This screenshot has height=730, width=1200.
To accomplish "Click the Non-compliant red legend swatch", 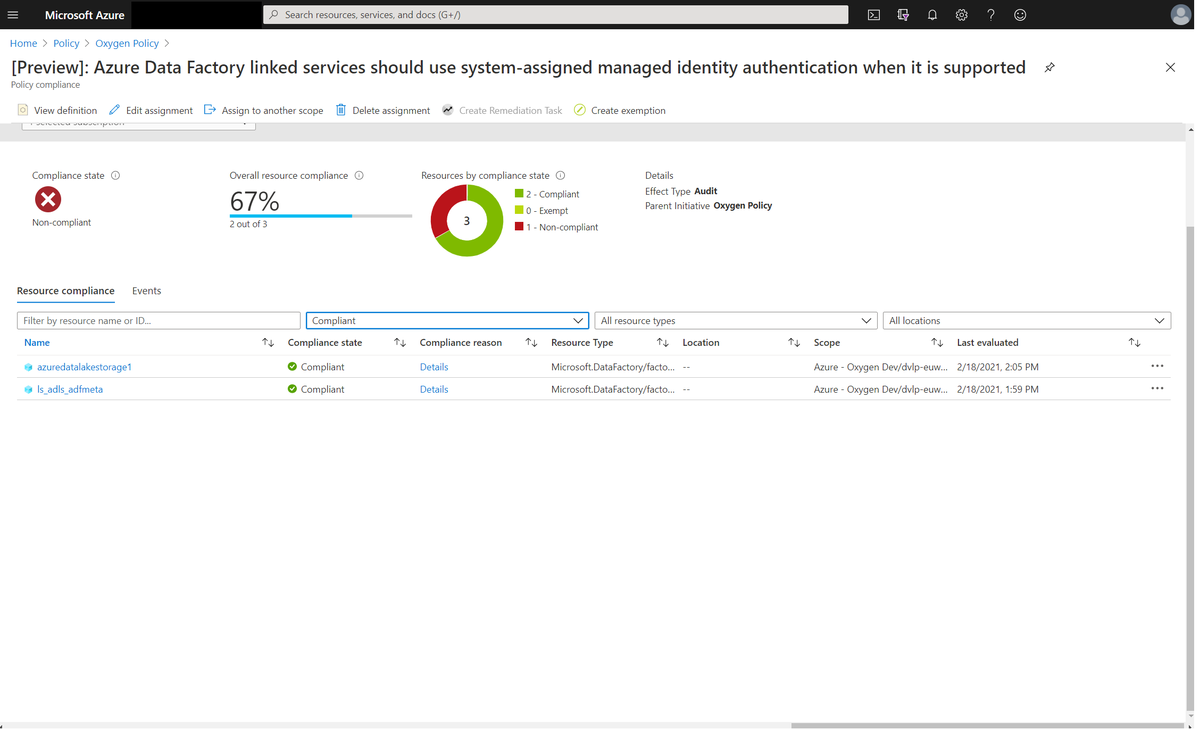I will point(519,227).
